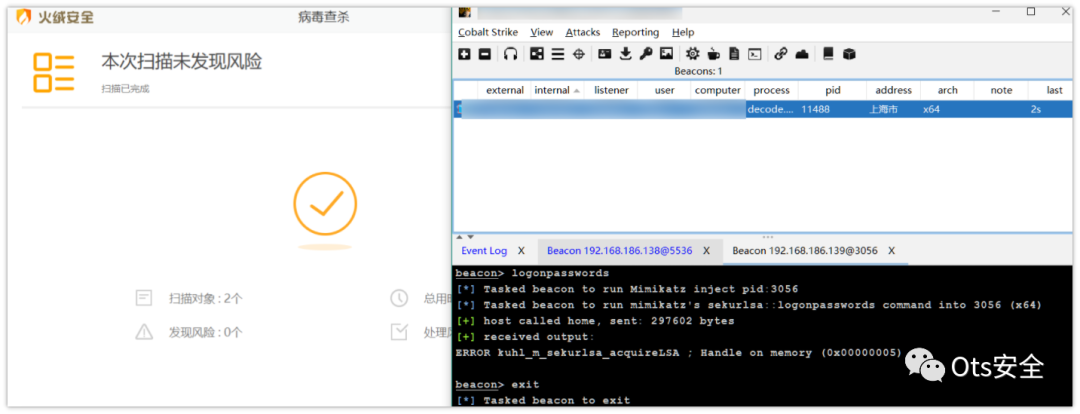Click the orange checkmark circle in Huorong
Screen dimensions: 1080x414
tap(325, 204)
